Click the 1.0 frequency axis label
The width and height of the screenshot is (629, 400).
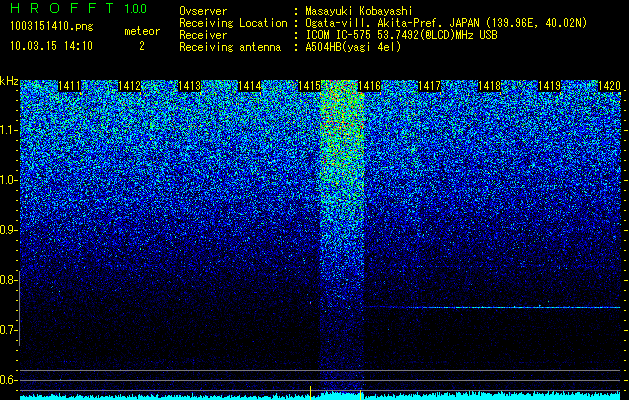pyautogui.click(x=8, y=180)
